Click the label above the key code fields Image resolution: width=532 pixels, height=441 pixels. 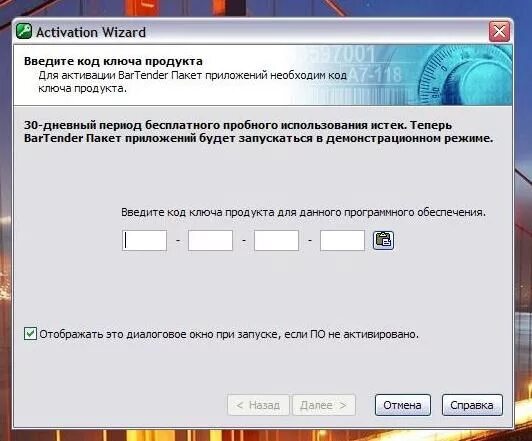(303, 212)
